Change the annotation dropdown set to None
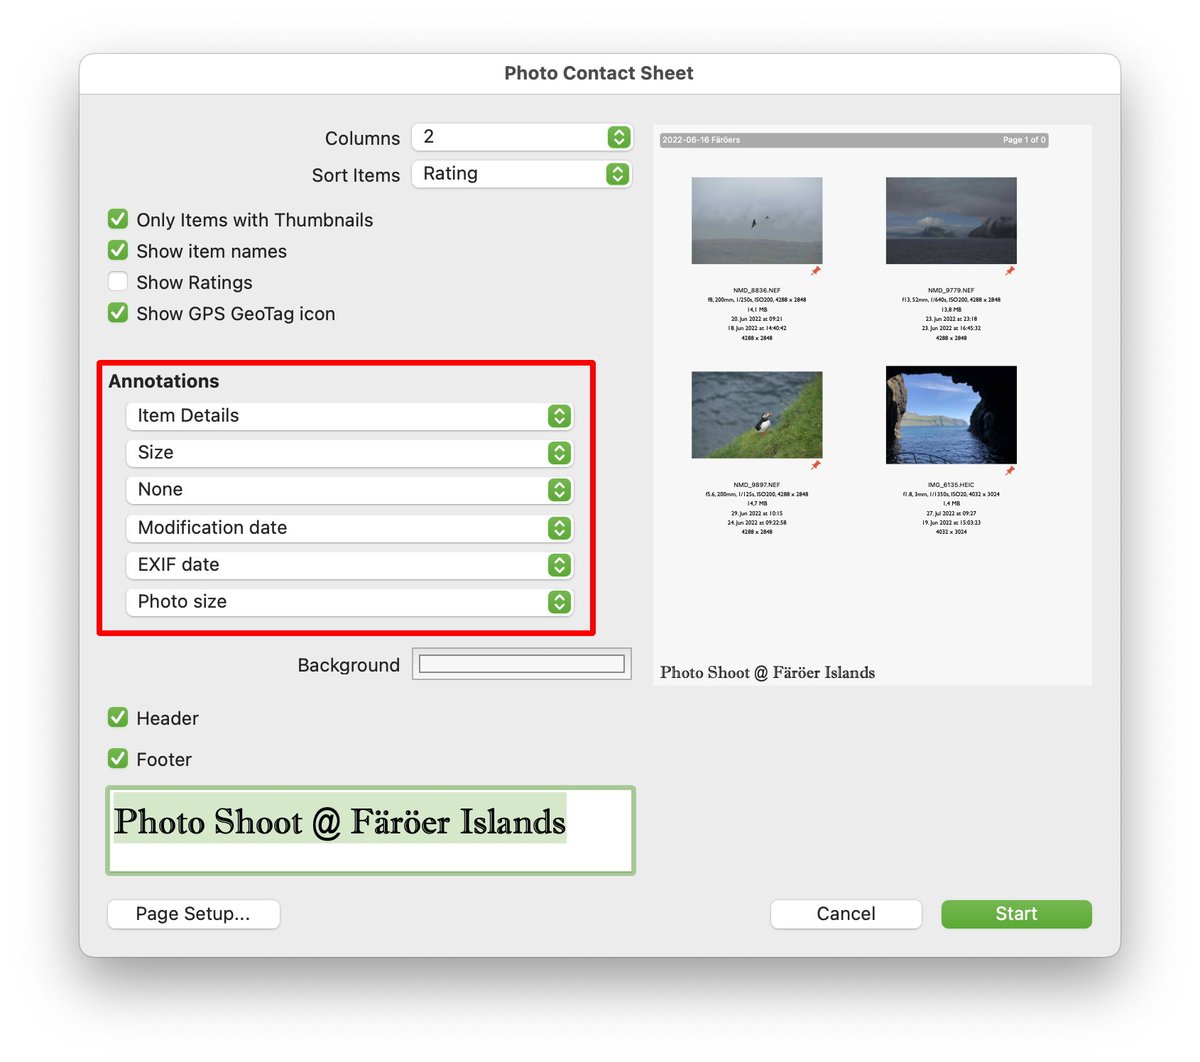Screen dimensions: 1200x1062 tap(349, 490)
